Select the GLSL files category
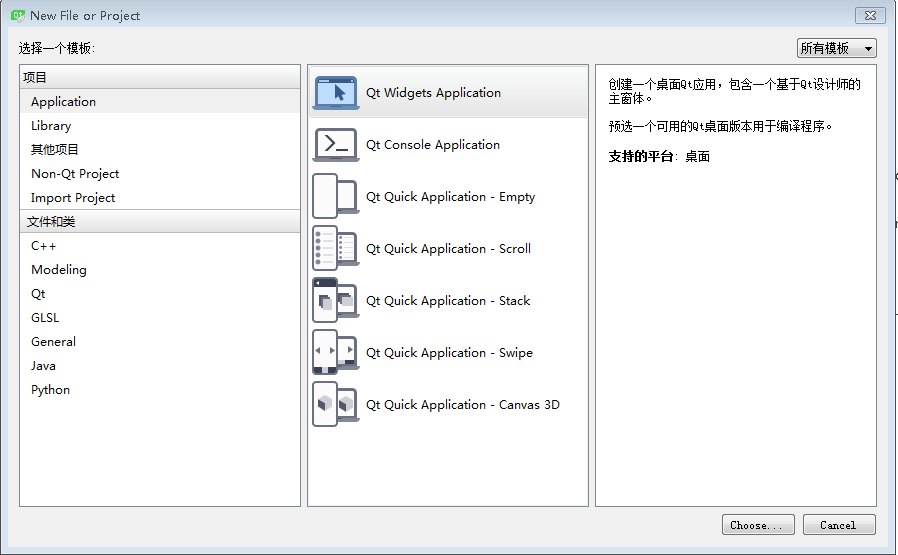The image size is (898, 555). click(x=160, y=318)
